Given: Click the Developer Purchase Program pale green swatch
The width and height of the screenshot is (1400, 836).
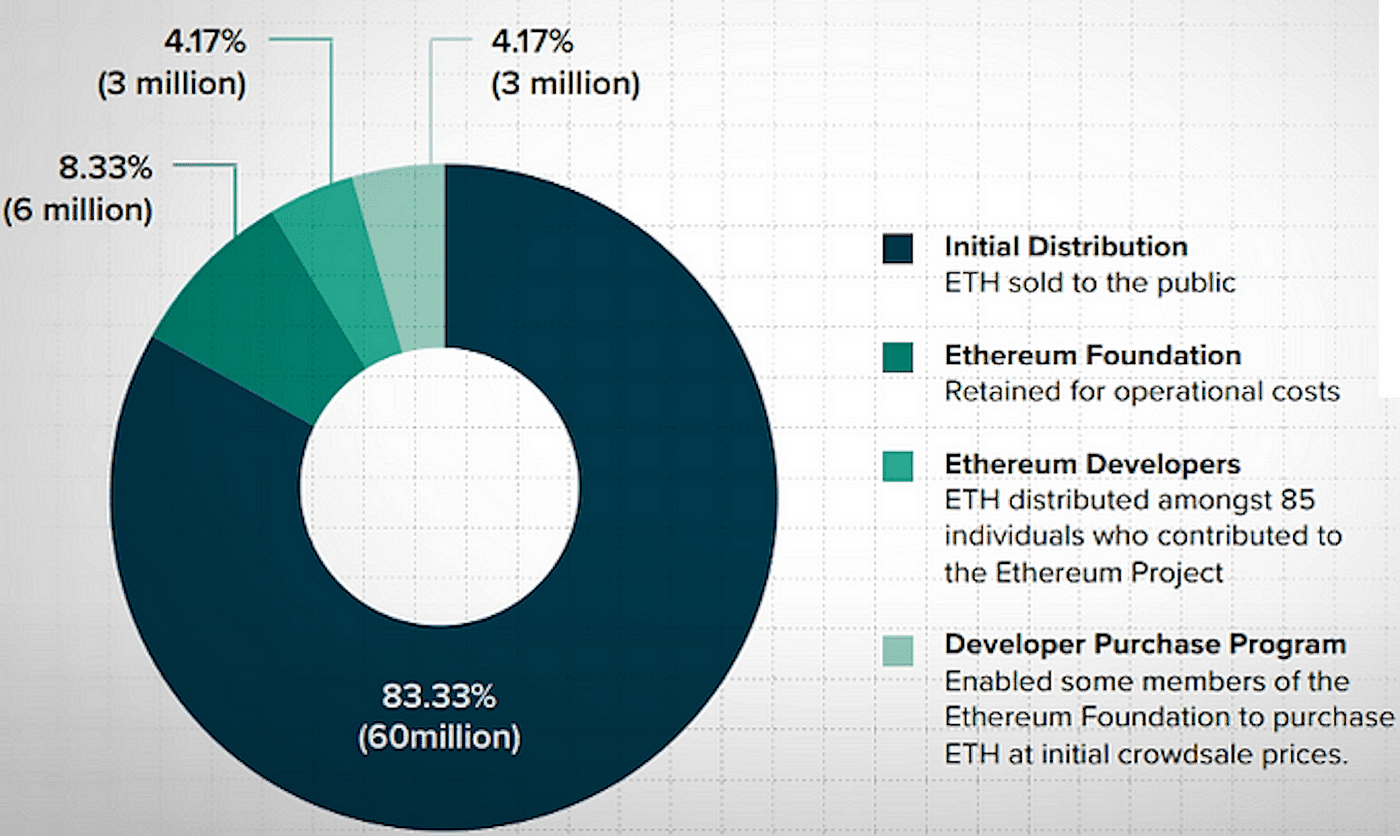Looking at the screenshot, I should (898, 651).
